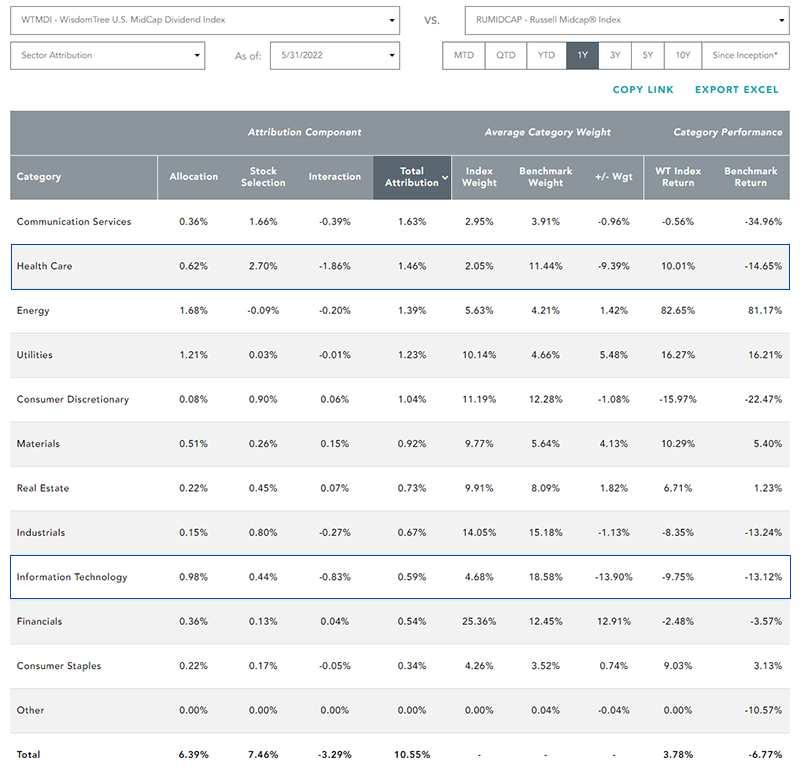Viewport: 800px width, 777px height.
Task: Click the Financials row label
Action: coord(39,621)
